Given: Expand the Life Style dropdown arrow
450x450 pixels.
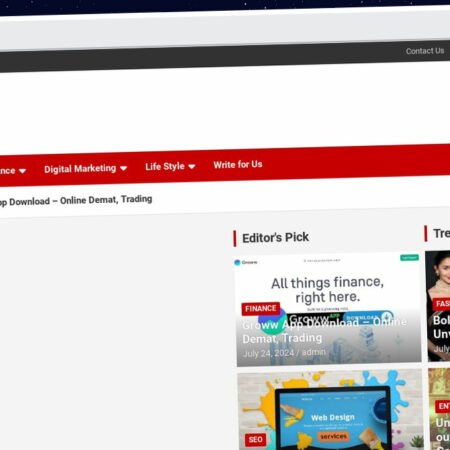Looking at the screenshot, I should tap(192, 166).
